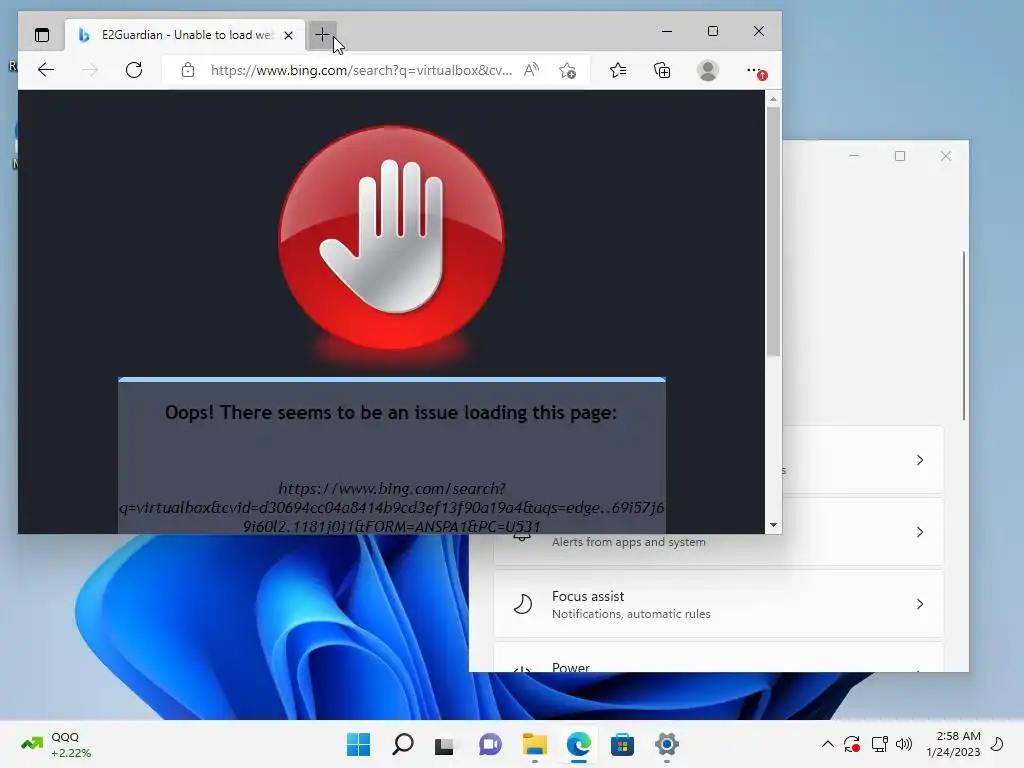View site information lock icon
Viewport: 1024px width, 768px height.
[188, 70]
